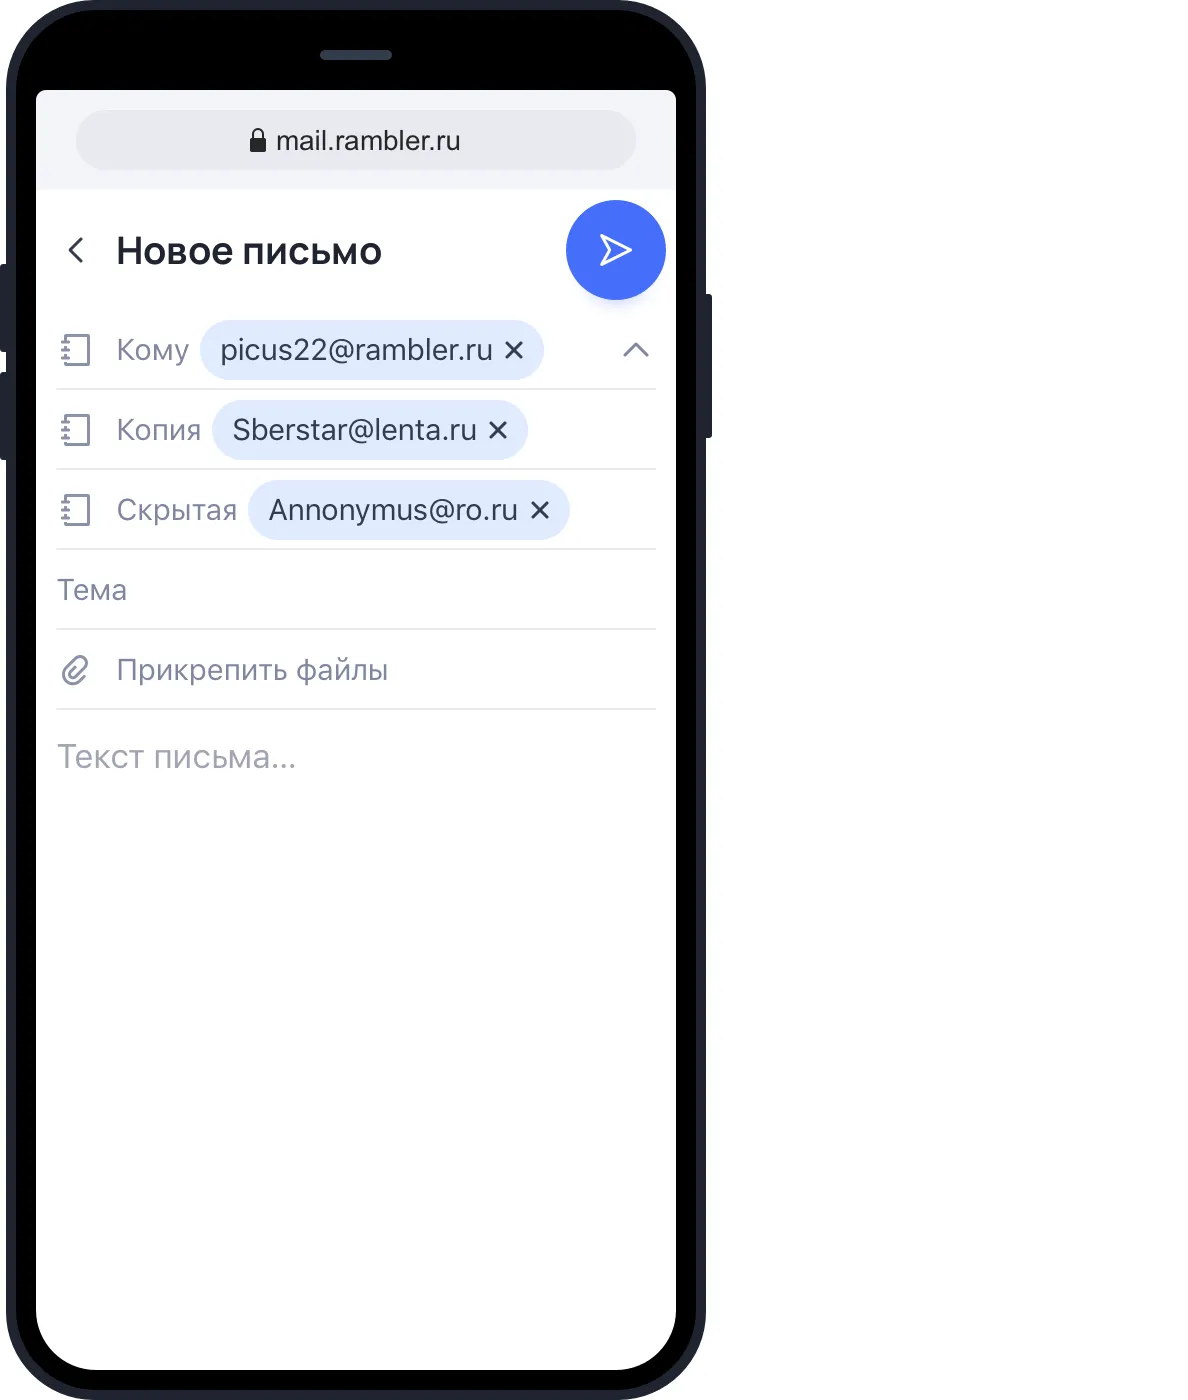Select the Sberstar@lenta.ru chip
This screenshot has height=1400, width=1188.
click(x=355, y=430)
